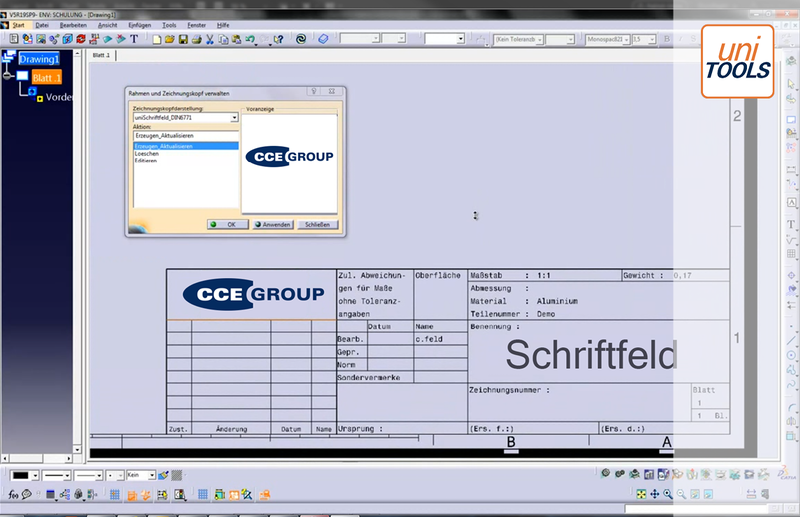Click the Aktion text field

[186, 136]
